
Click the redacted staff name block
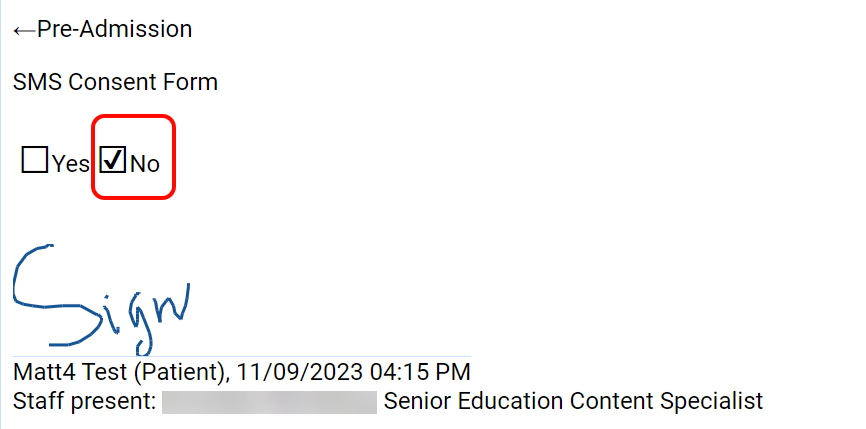pos(269,402)
